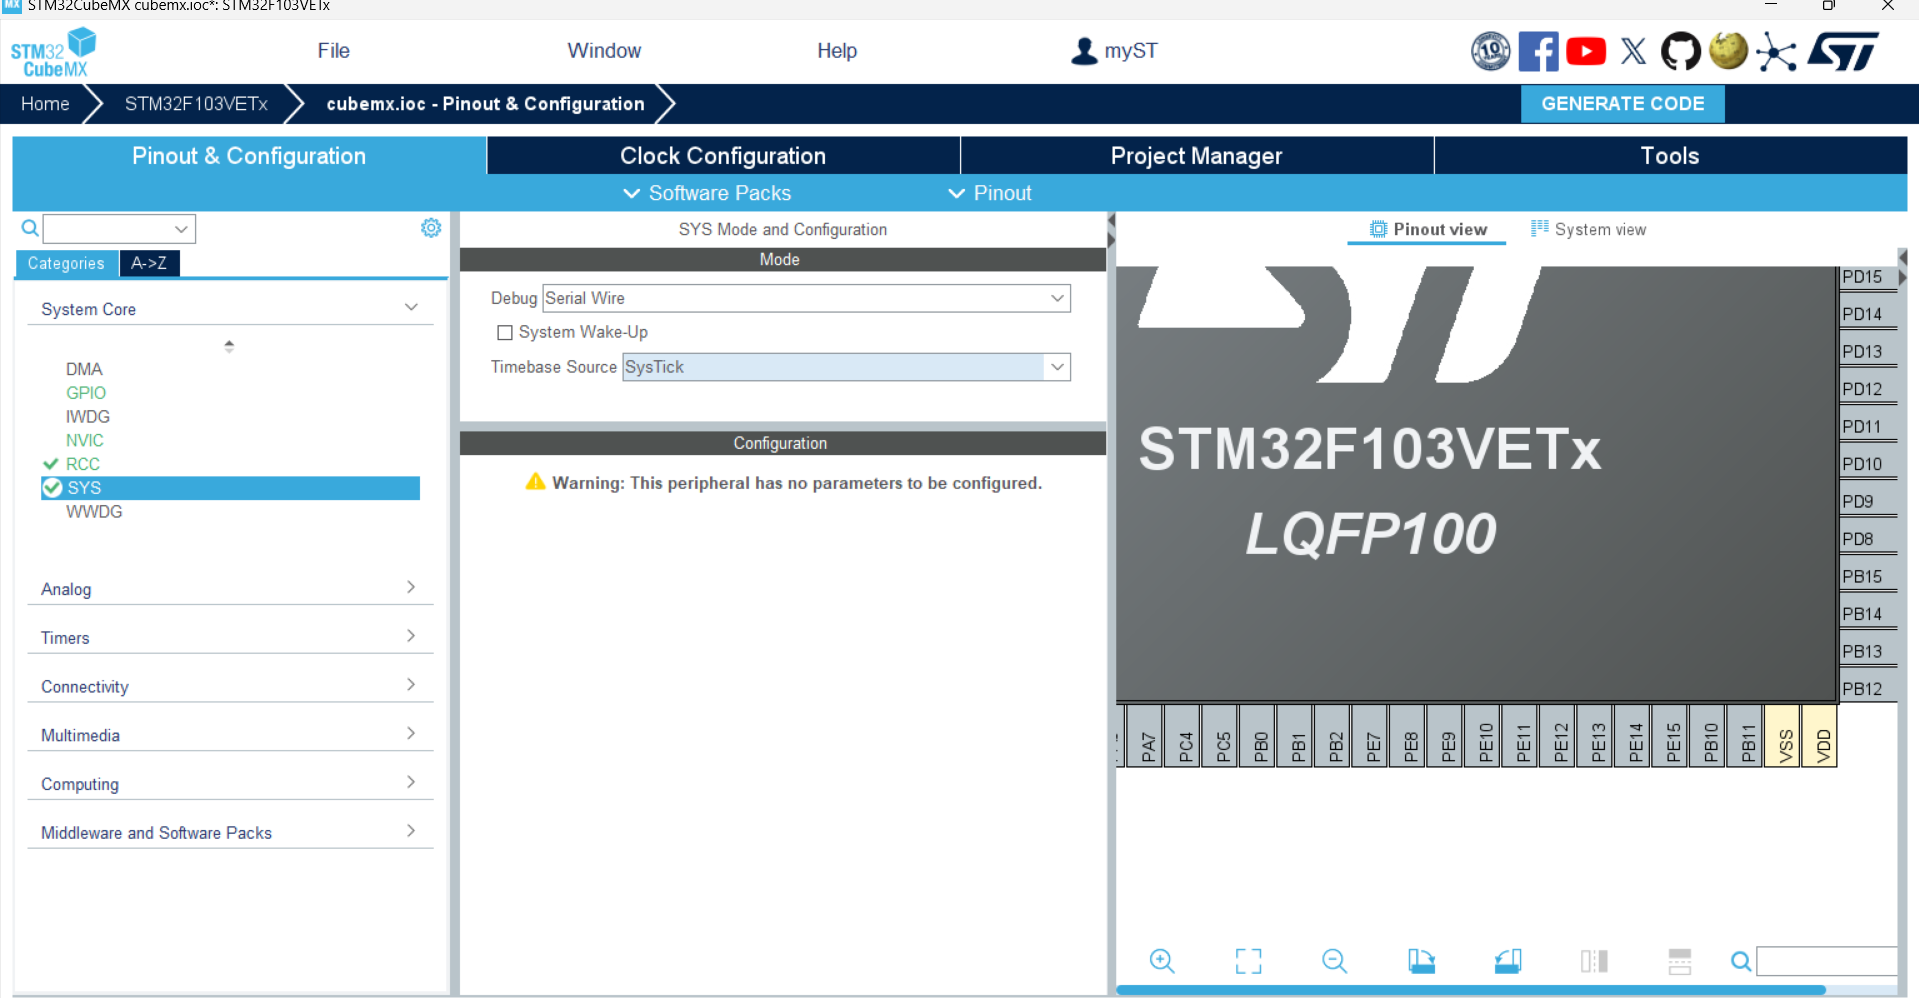Select the Pinout & Configuration tab
The height and width of the screenshot is (998, 1919).
click(249, 156)
